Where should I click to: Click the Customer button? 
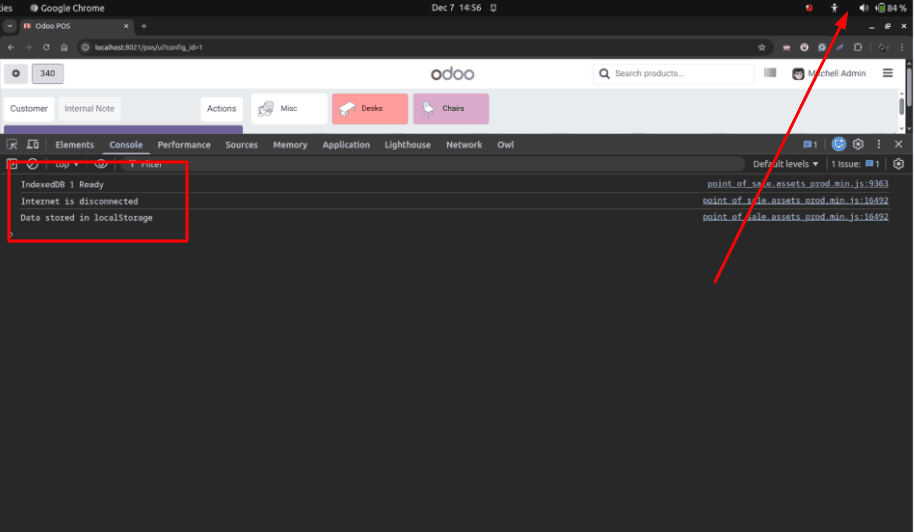29,108
